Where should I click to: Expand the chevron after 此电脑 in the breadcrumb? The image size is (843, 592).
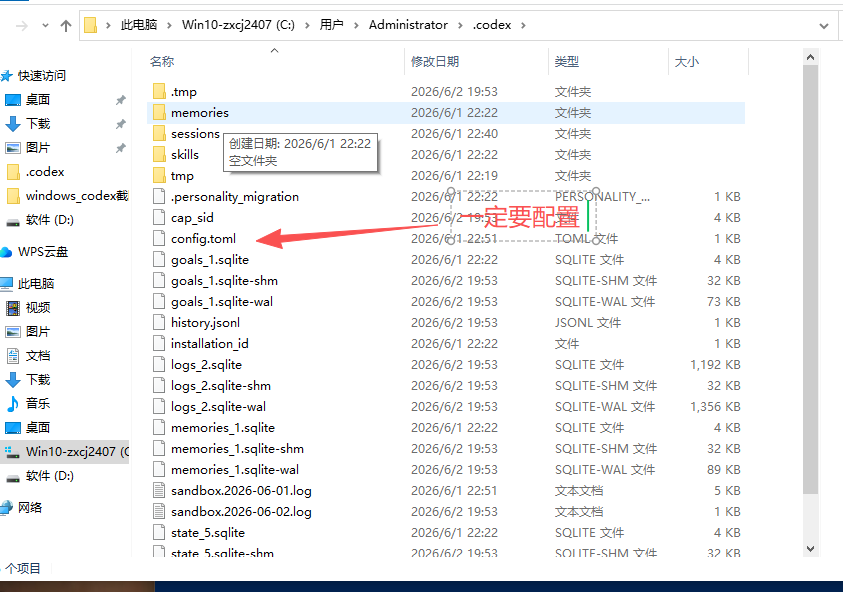tap(170, 25)
